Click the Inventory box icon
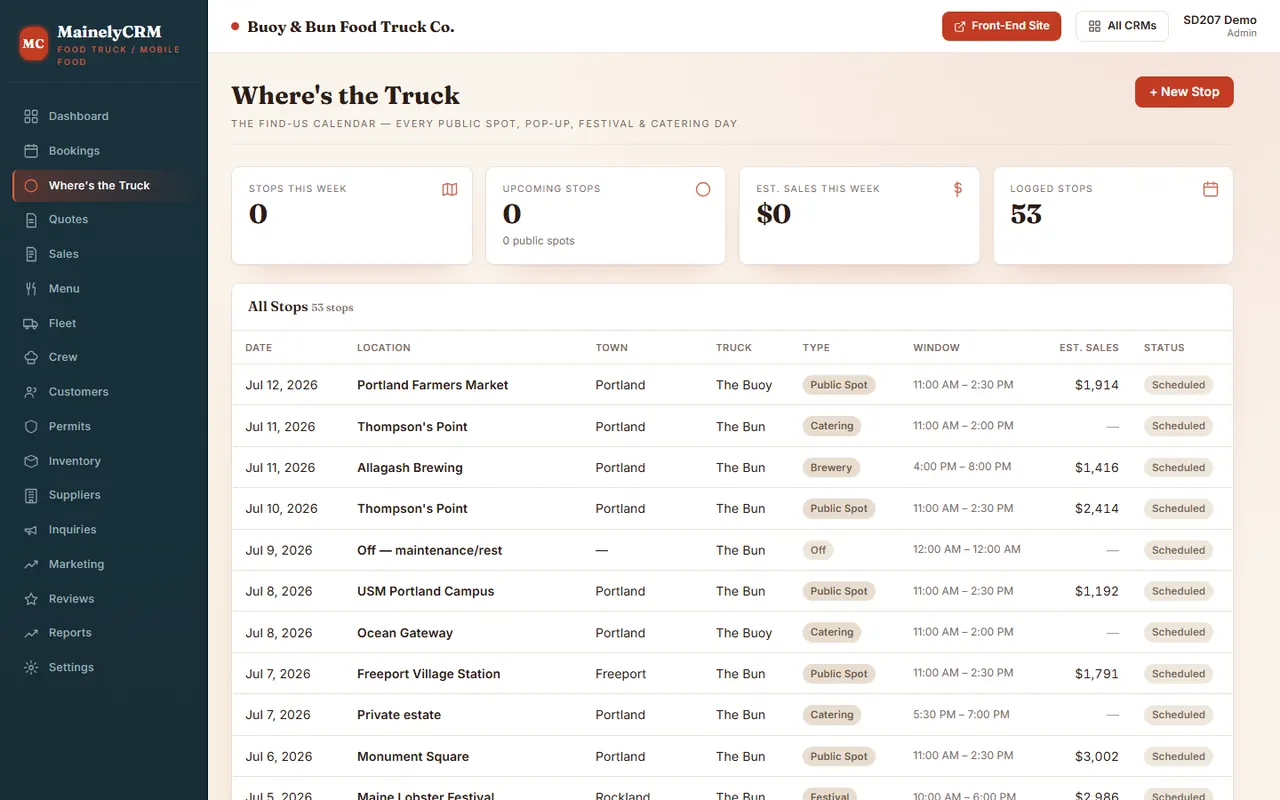1280x800 pixels. [31, 461]
